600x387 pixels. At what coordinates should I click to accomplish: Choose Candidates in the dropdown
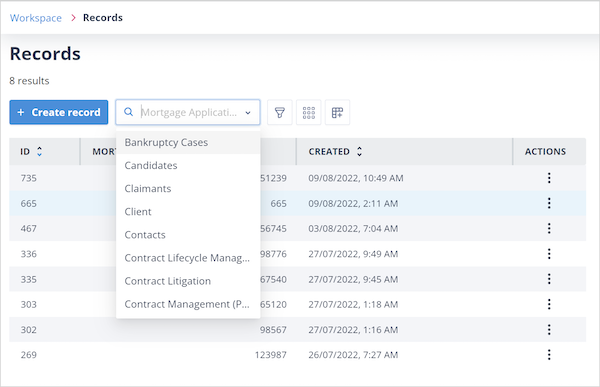[x=188, y=165]
